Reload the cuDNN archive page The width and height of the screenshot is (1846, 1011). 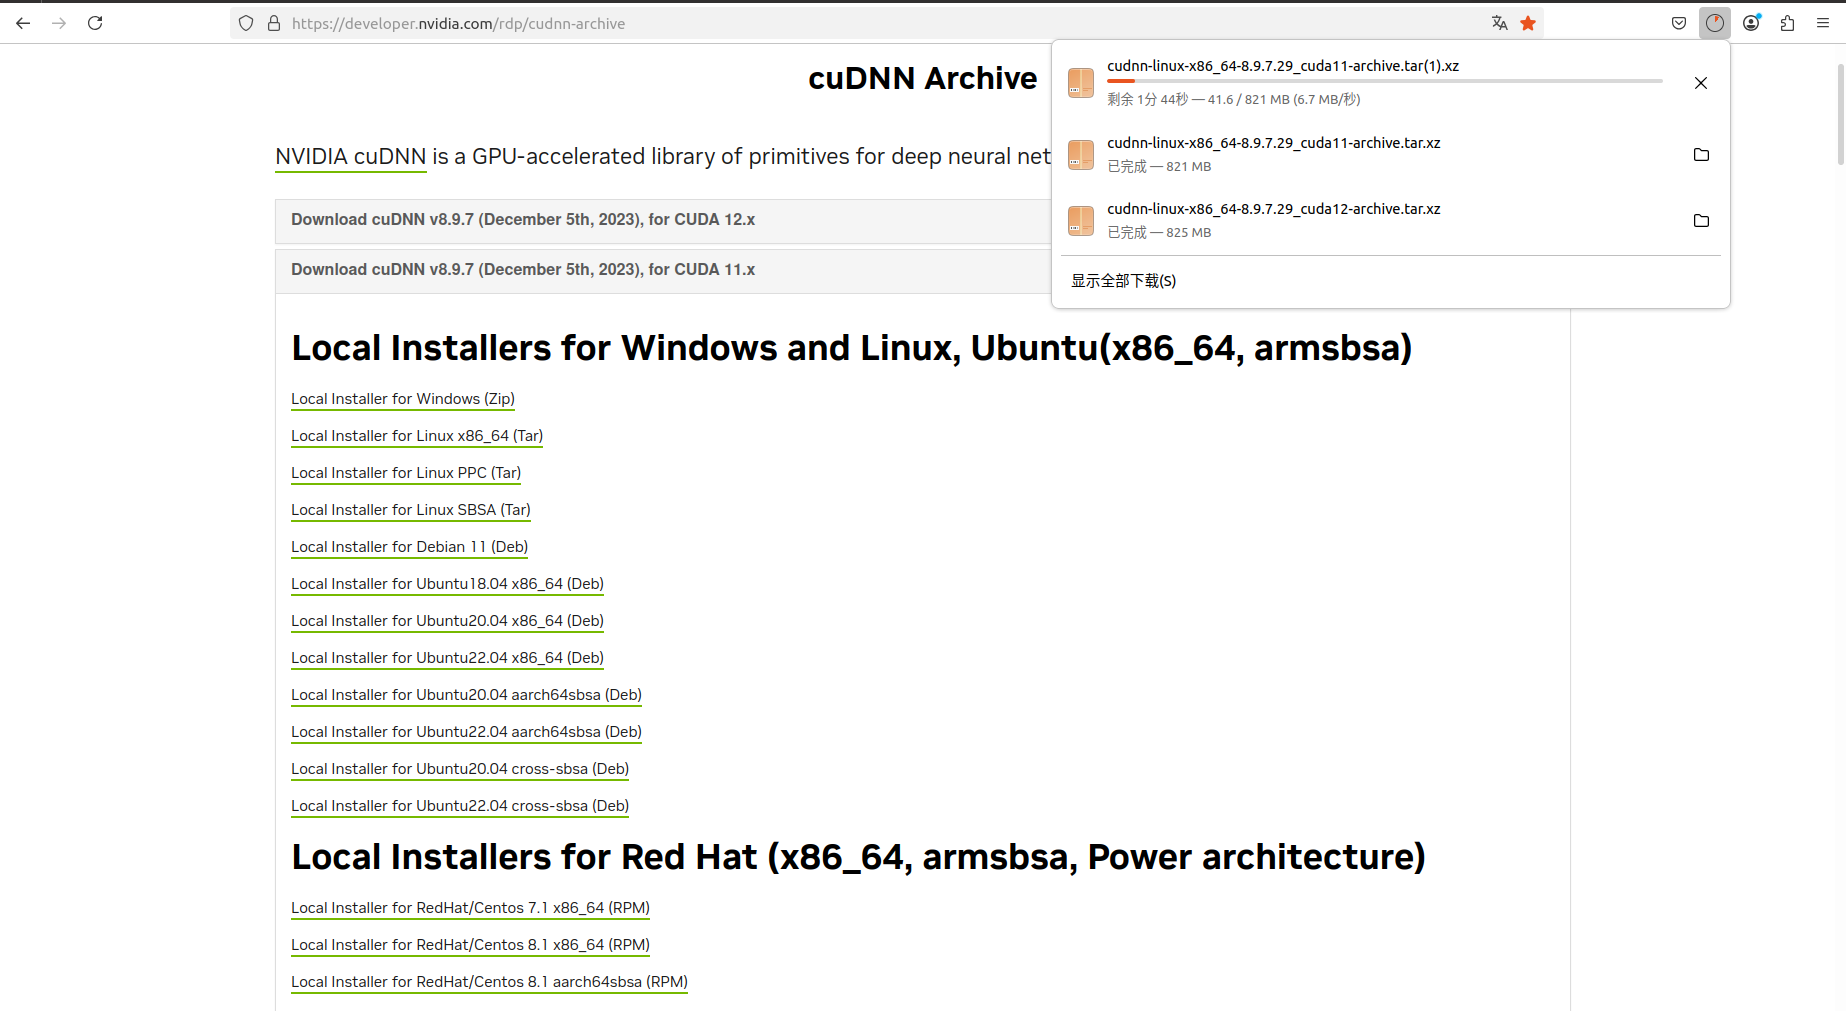pos(95,23)
